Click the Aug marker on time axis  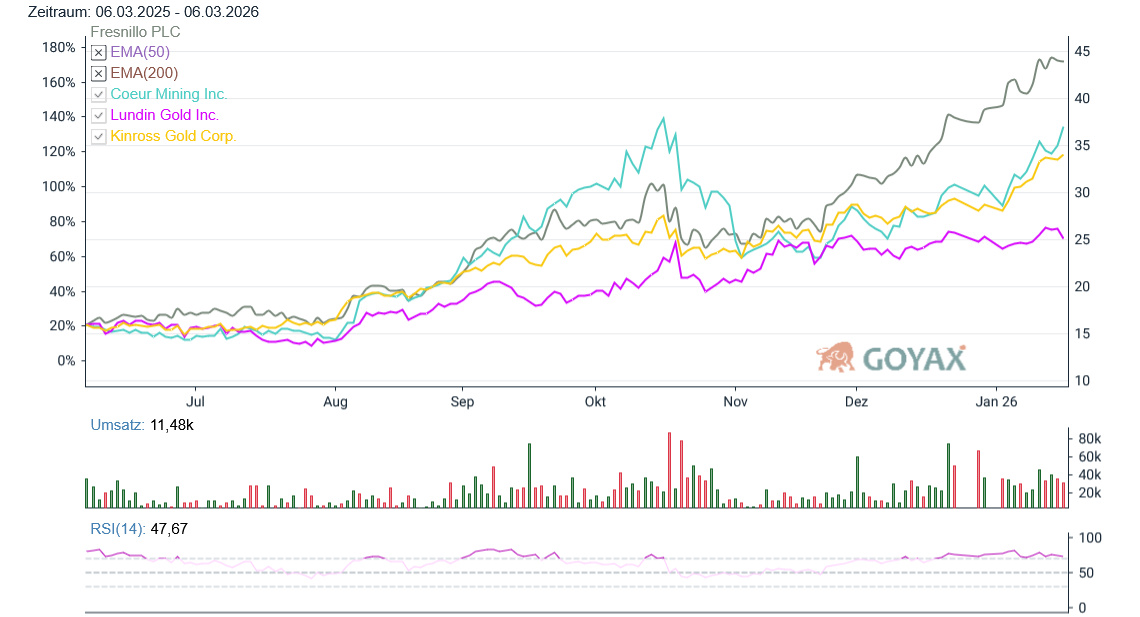click(335, 402)
